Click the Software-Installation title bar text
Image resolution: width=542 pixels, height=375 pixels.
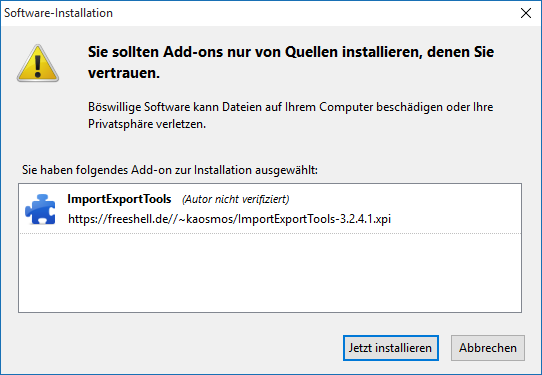[x=58, y=13]
